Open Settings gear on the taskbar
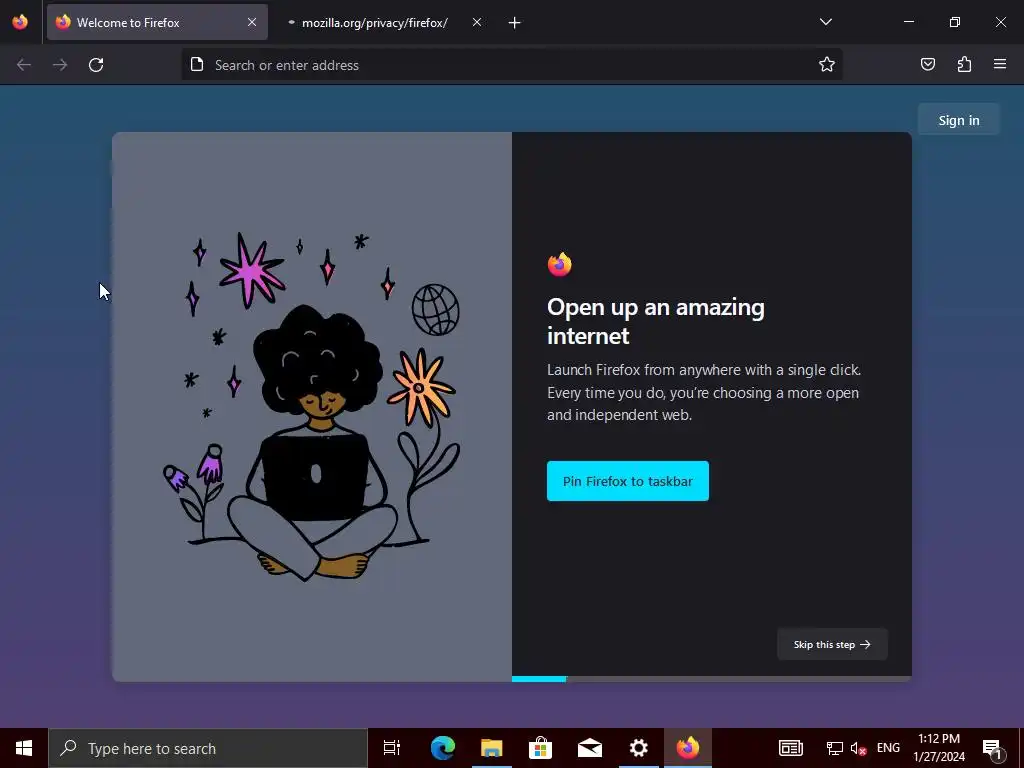Viewport: 1024px width, 768px height. coord(639,748)
